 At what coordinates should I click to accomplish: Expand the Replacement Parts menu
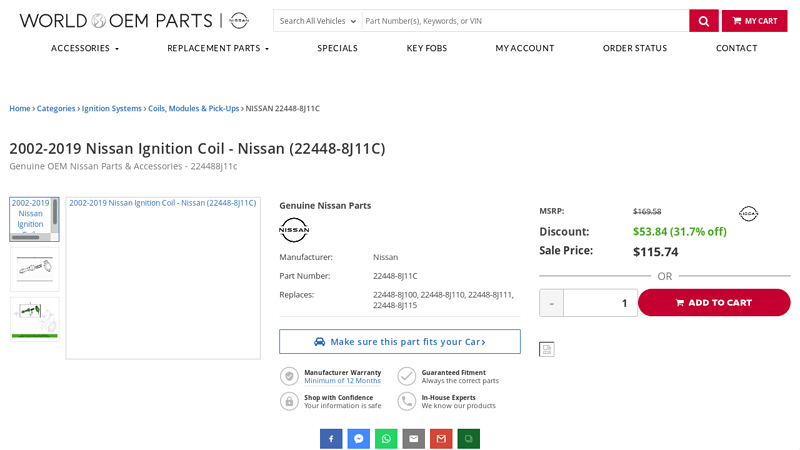tap(218, 48)
